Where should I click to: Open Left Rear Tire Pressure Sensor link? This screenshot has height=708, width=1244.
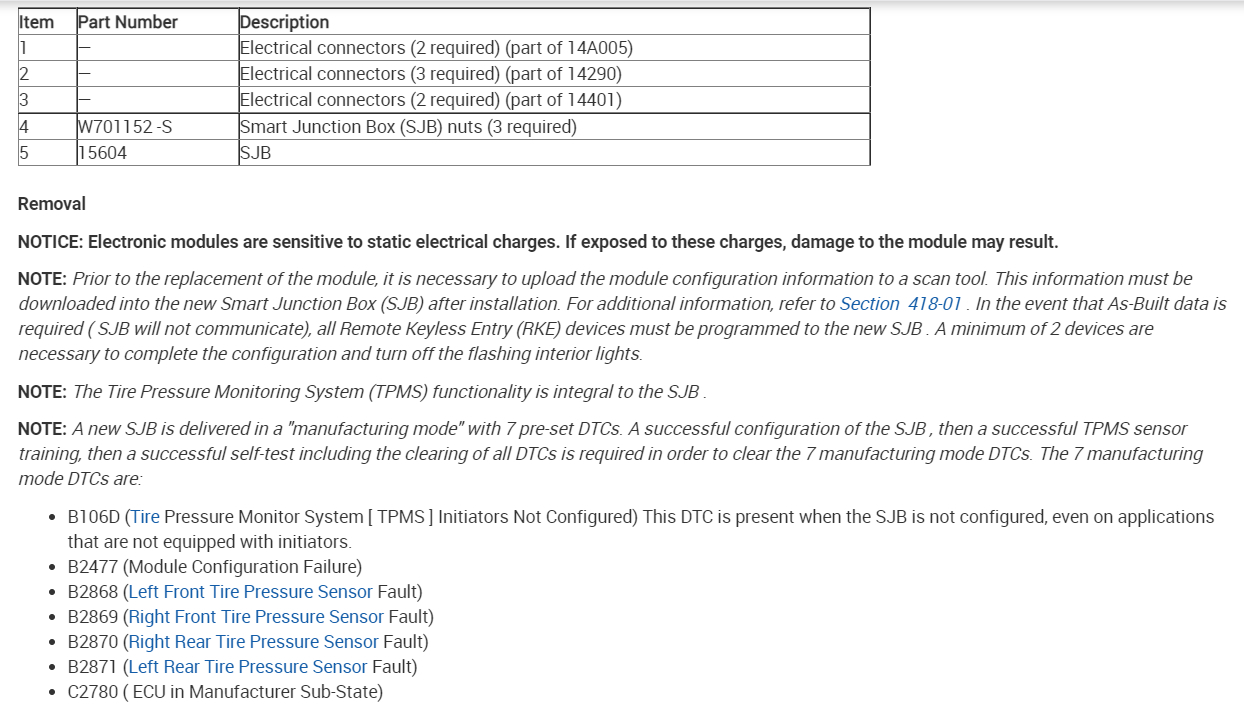248,667
